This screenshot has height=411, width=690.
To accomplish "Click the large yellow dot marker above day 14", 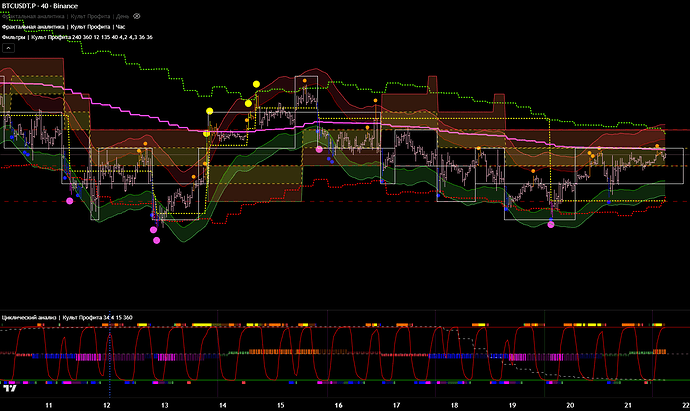I will pyautogui.click(x=210, y=111).
